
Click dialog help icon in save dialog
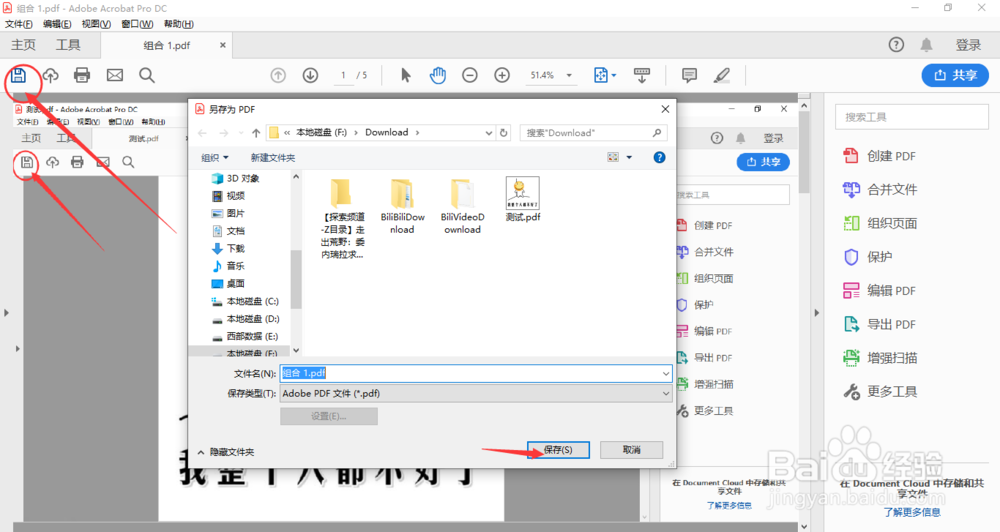659,157
